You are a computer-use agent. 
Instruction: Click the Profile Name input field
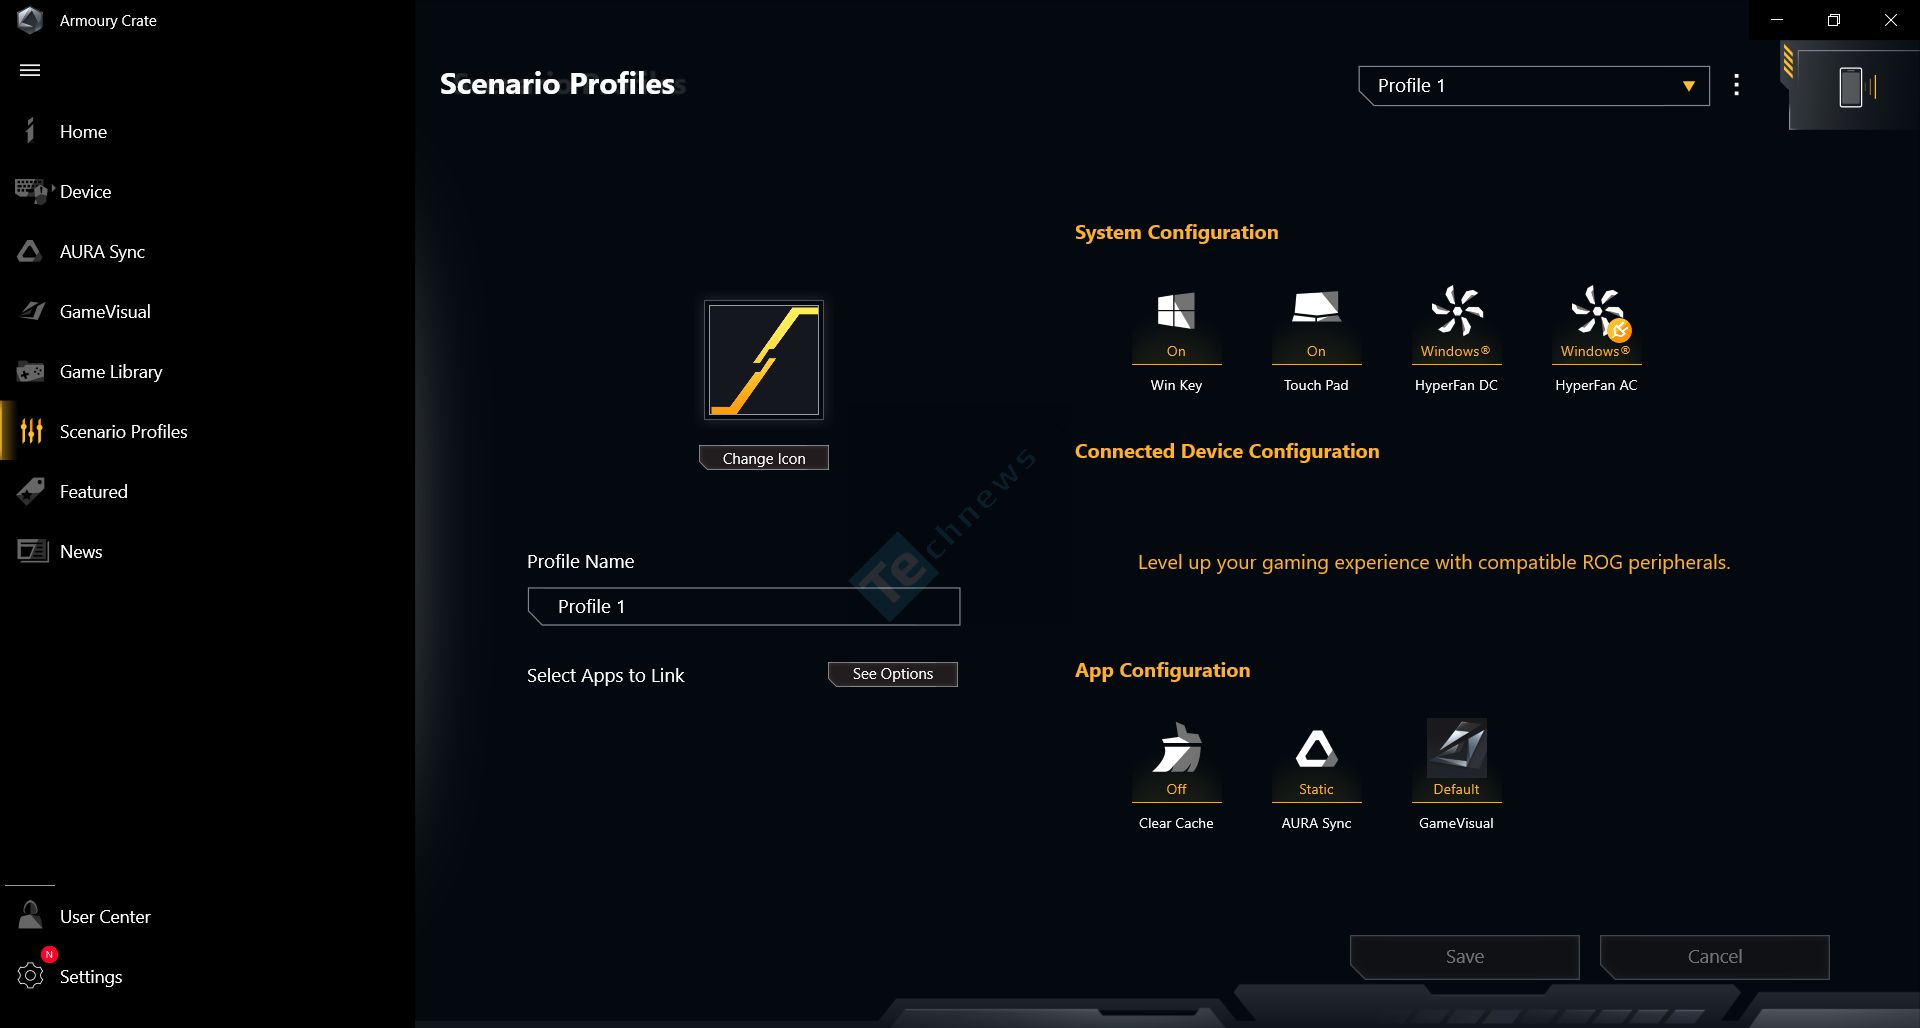744,606
